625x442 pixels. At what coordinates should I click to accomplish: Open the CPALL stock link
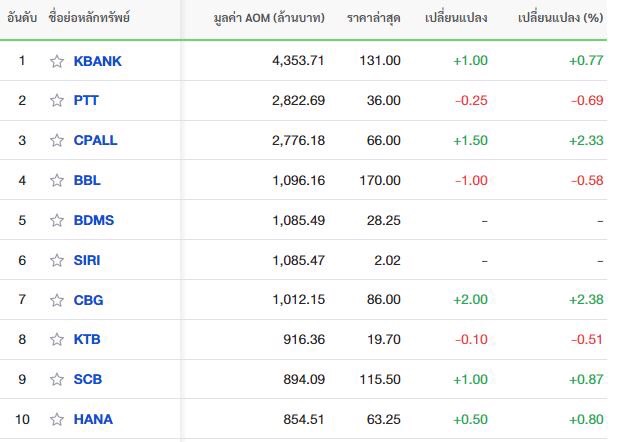pos(95,140)
